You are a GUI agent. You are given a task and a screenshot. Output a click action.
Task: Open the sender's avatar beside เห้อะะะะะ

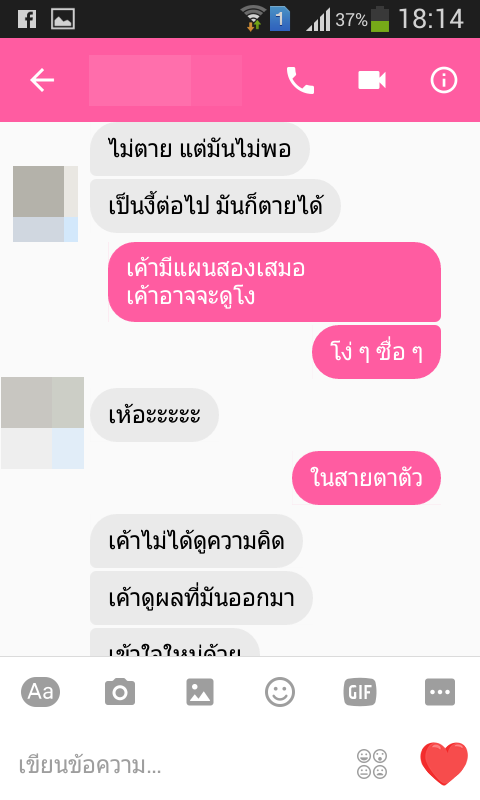(x=42, y=423)
